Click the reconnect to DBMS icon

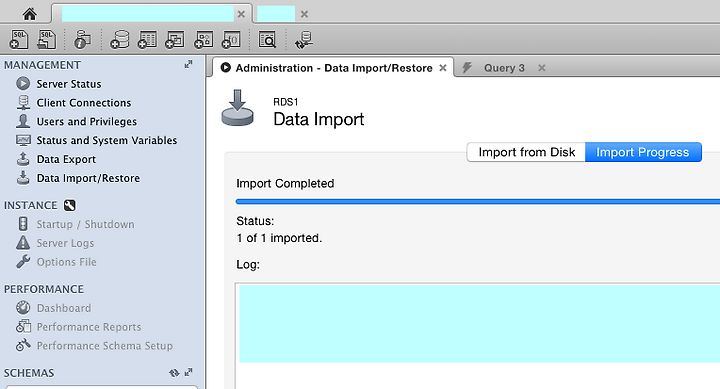click(x=304, y=39)
